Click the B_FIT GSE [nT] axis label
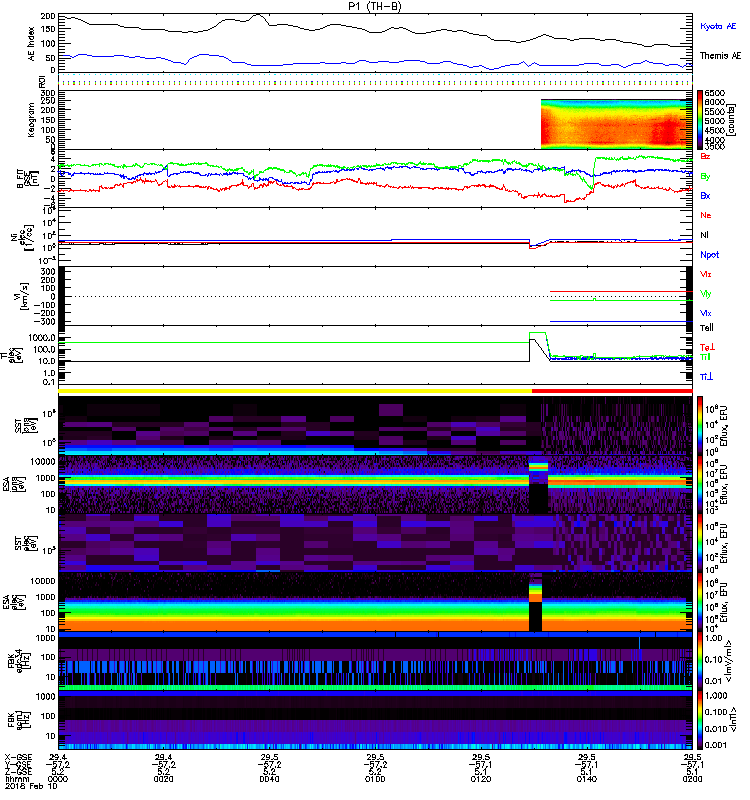 [26, 179]
